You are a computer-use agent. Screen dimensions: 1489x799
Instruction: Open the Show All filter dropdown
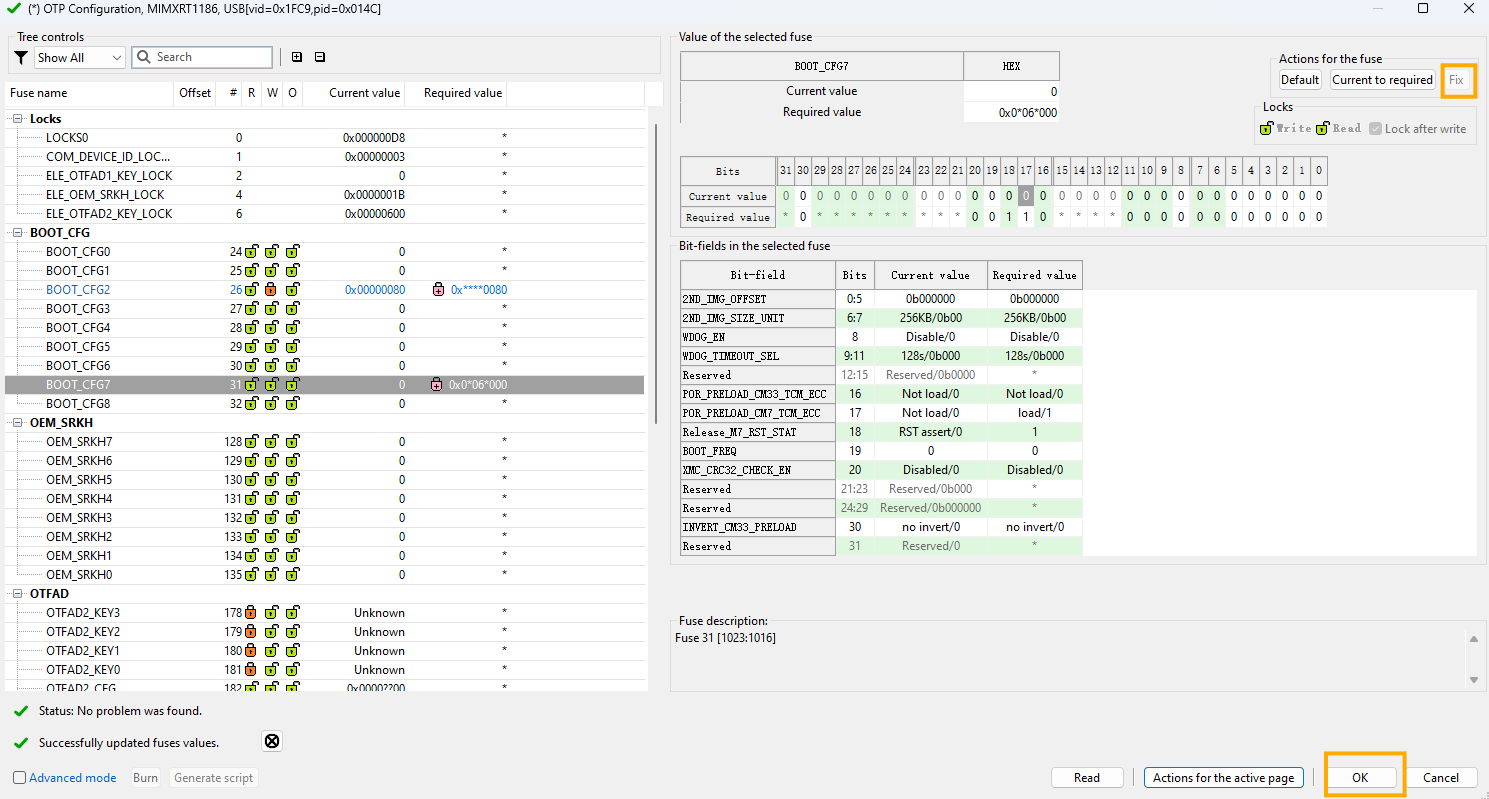pyautogui.click(x=80, y=58)
